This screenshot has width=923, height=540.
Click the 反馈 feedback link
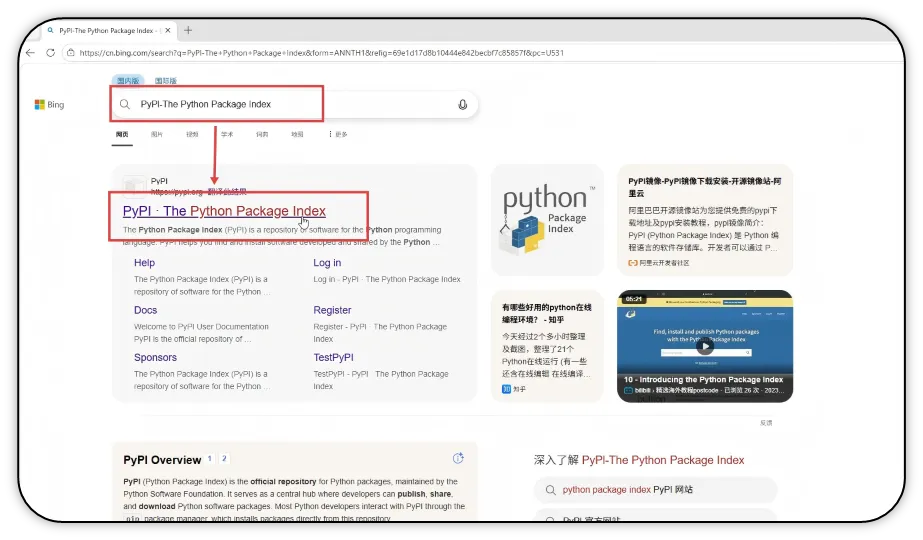766,423
